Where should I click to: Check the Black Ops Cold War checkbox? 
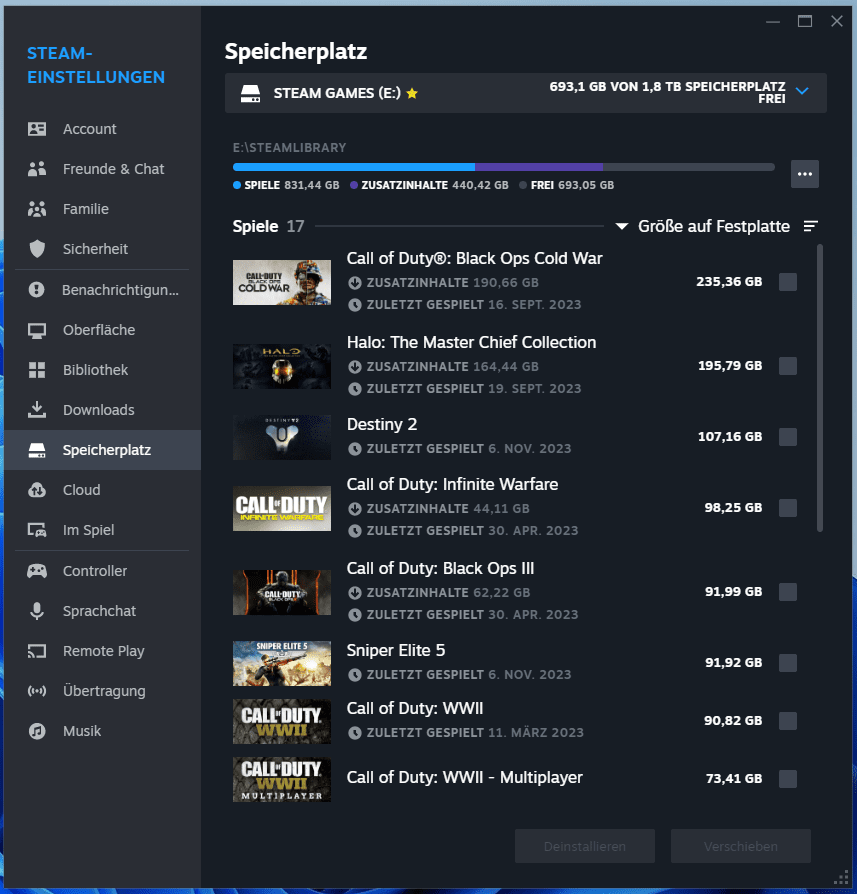coord(787,282)
